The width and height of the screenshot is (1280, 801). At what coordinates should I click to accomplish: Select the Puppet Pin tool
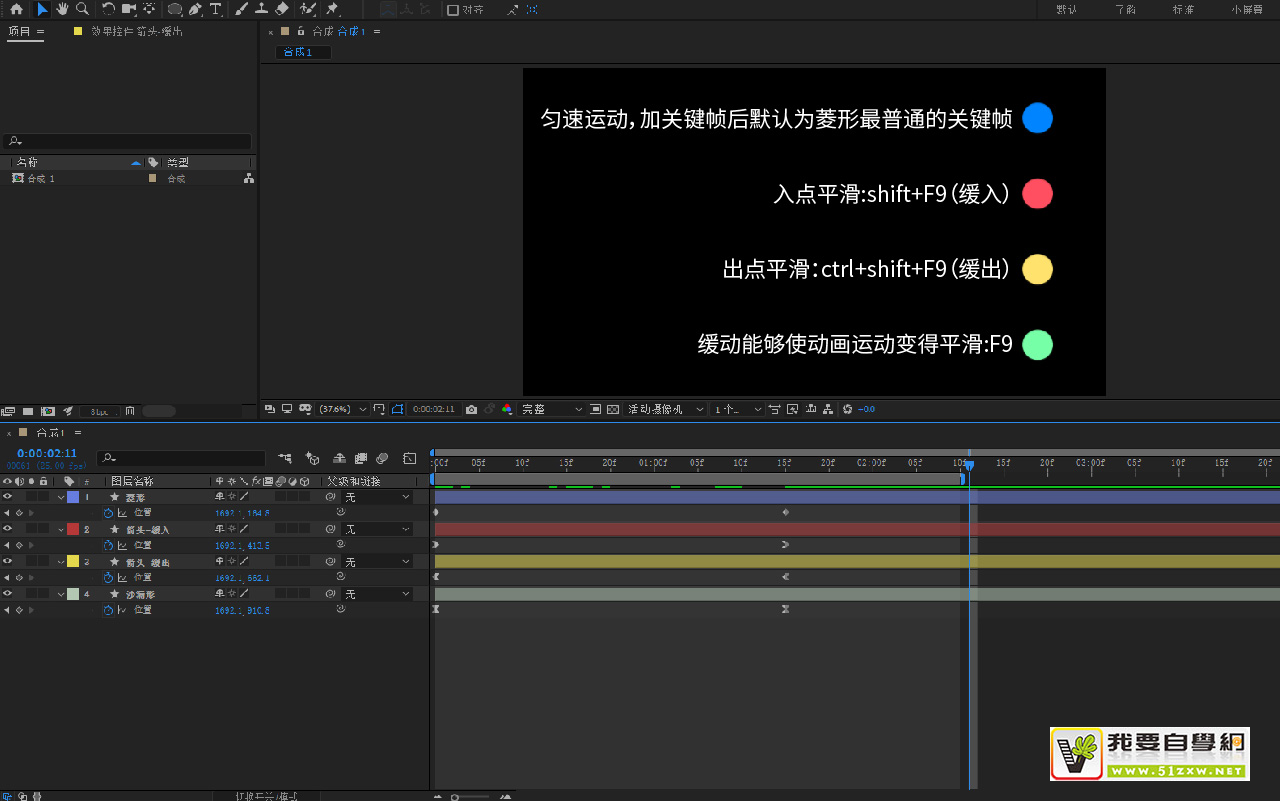click(332, 9)
